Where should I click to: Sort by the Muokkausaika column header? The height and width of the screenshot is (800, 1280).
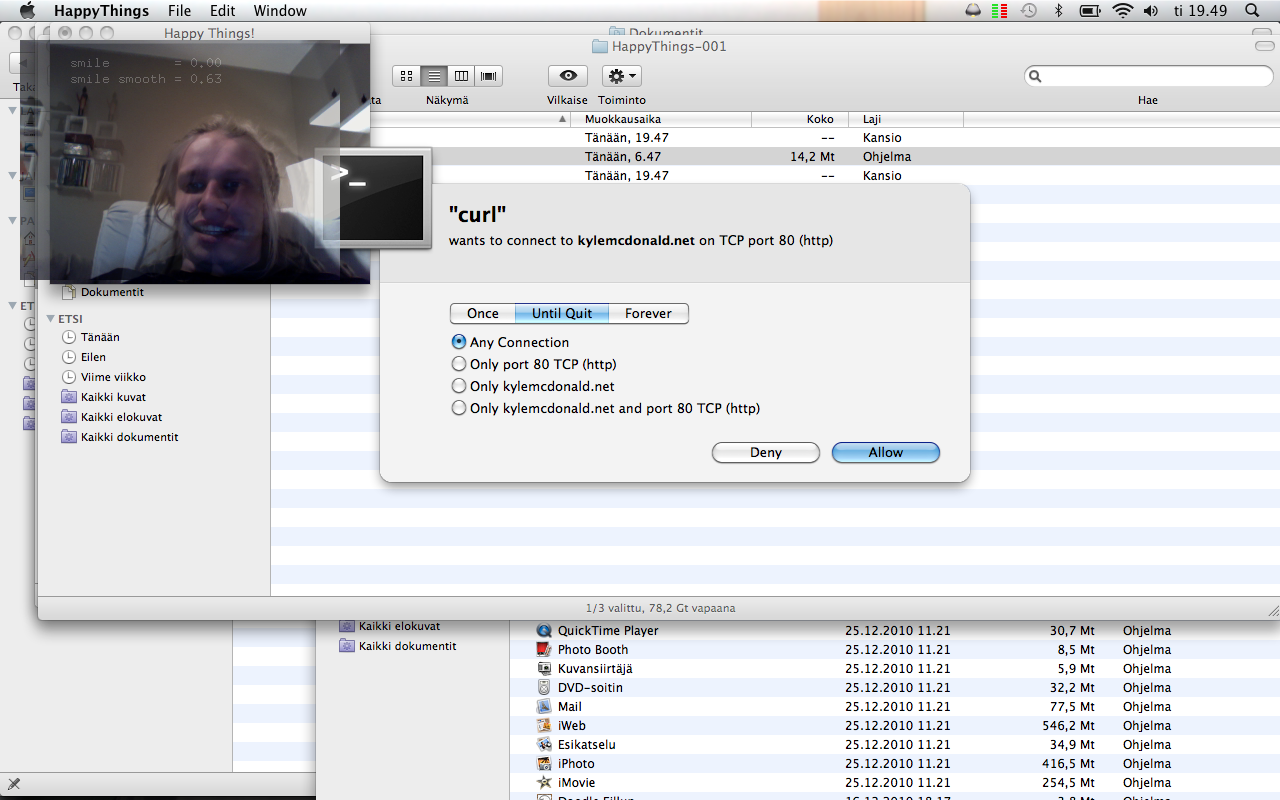(x=660, y=119)
